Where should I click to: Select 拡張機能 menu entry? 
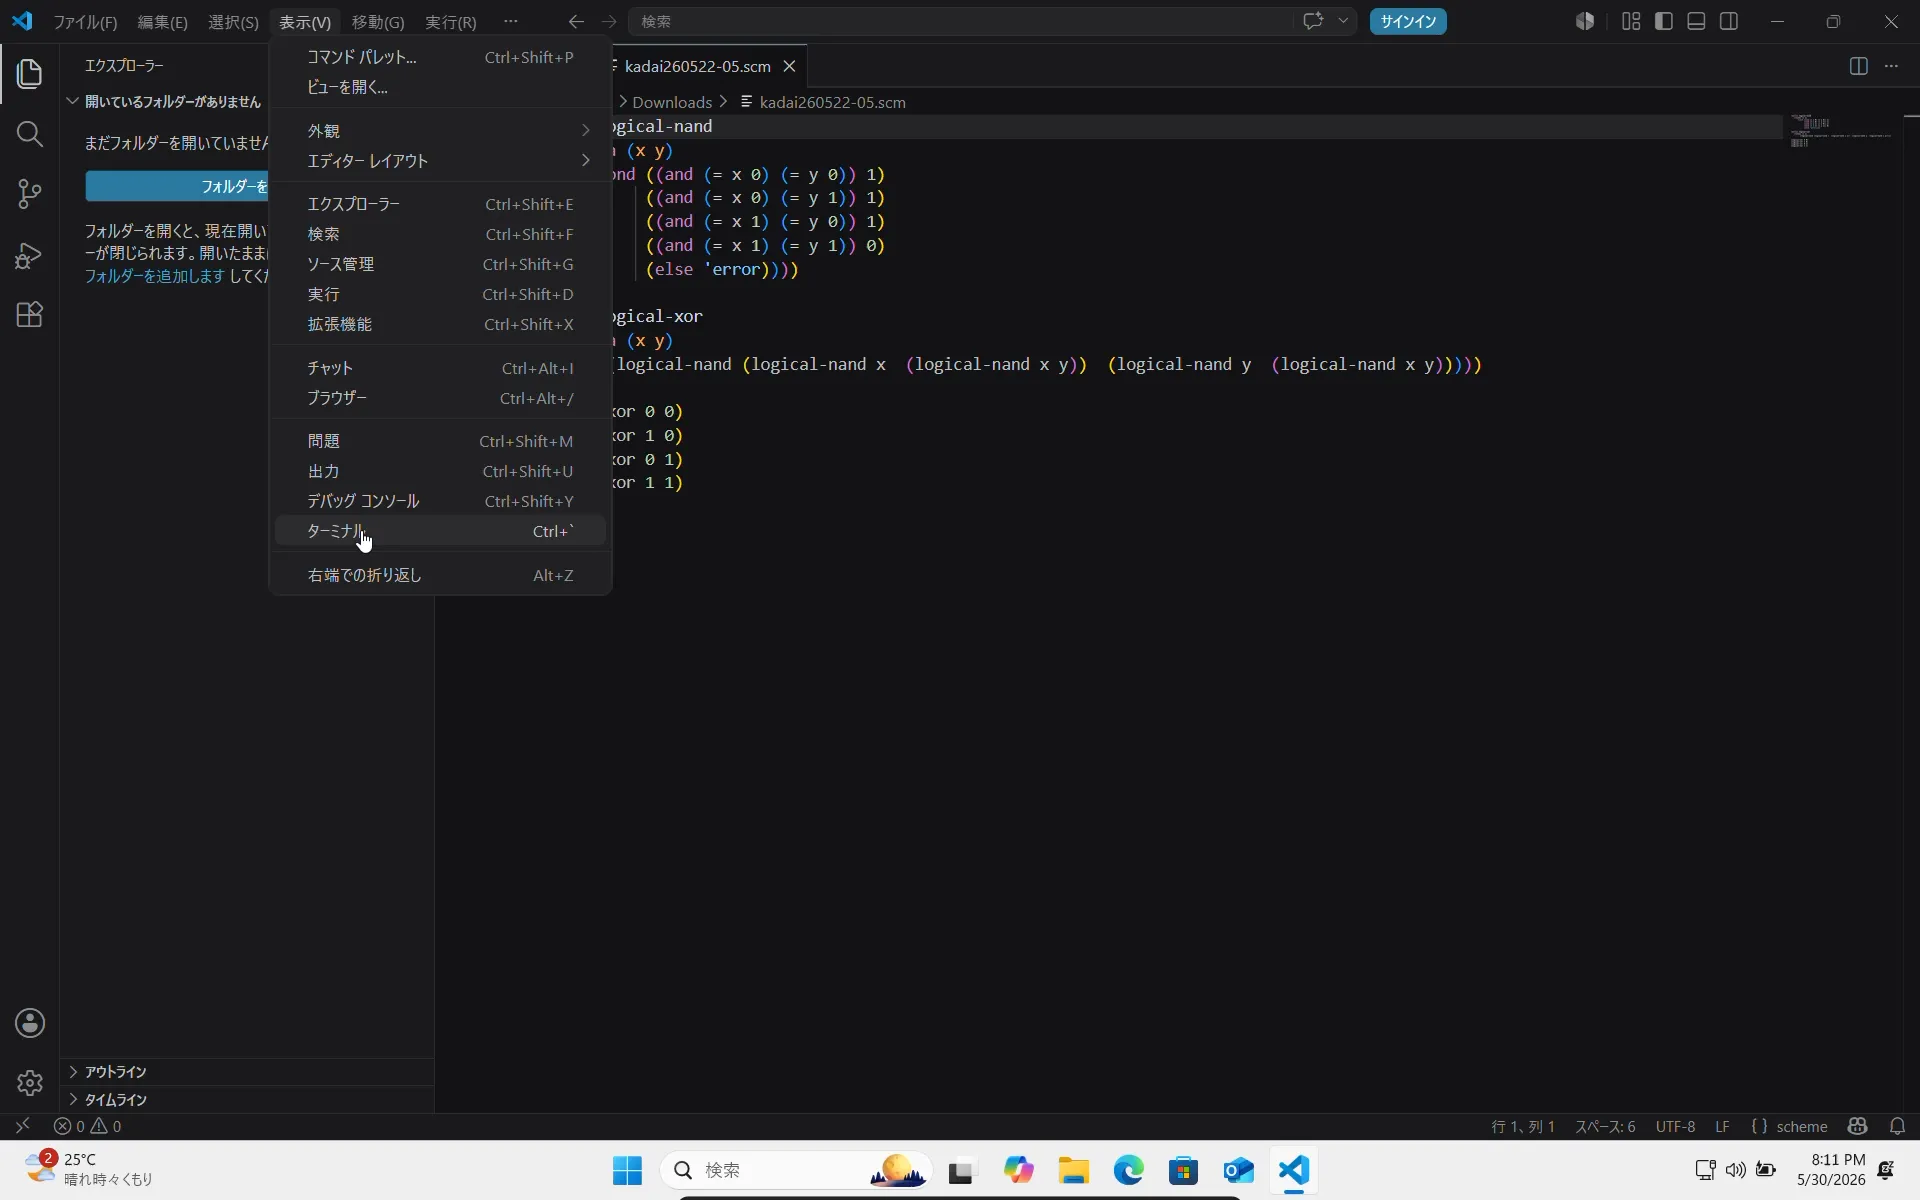pyautogui.click(x=440, y=324)
